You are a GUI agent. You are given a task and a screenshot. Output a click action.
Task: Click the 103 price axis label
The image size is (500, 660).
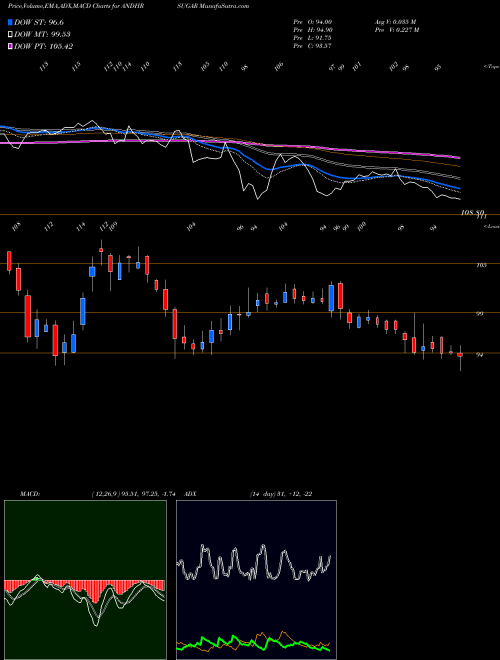pos(481,265)
